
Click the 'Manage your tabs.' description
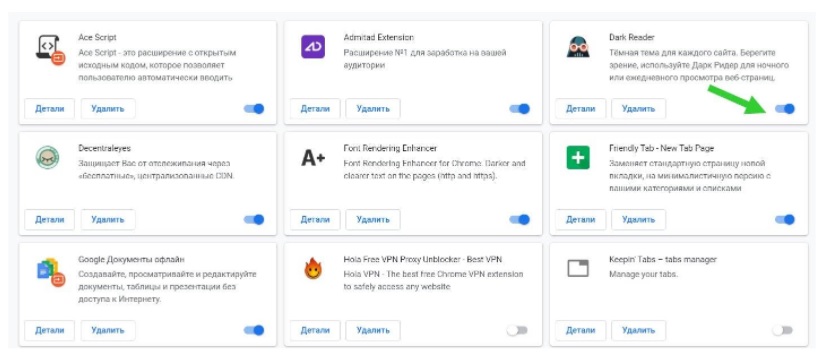(644, 274)
